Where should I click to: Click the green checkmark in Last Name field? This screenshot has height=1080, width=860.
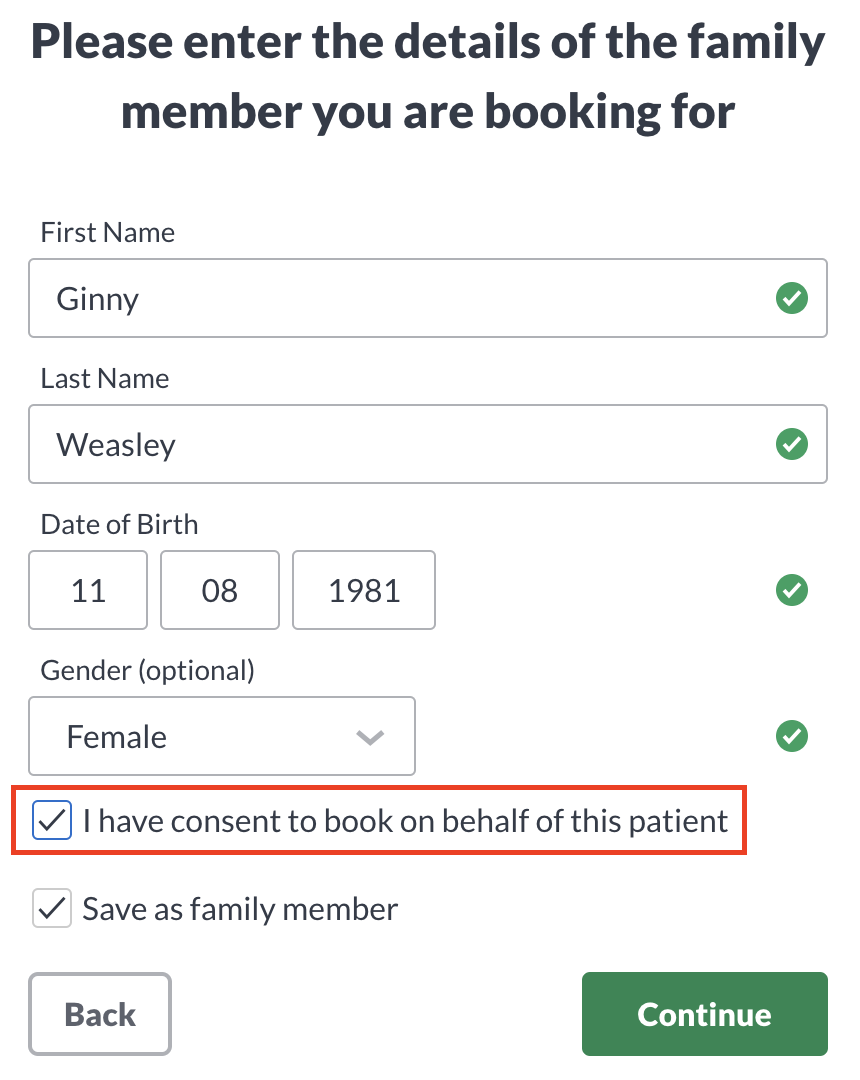coord(792,444)
